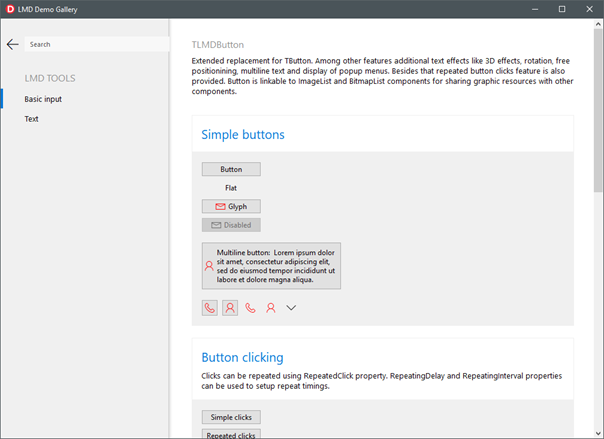Click the Multiline lorem ipsum button
This screenshot has width=604, height=439.
coord(271,266)
